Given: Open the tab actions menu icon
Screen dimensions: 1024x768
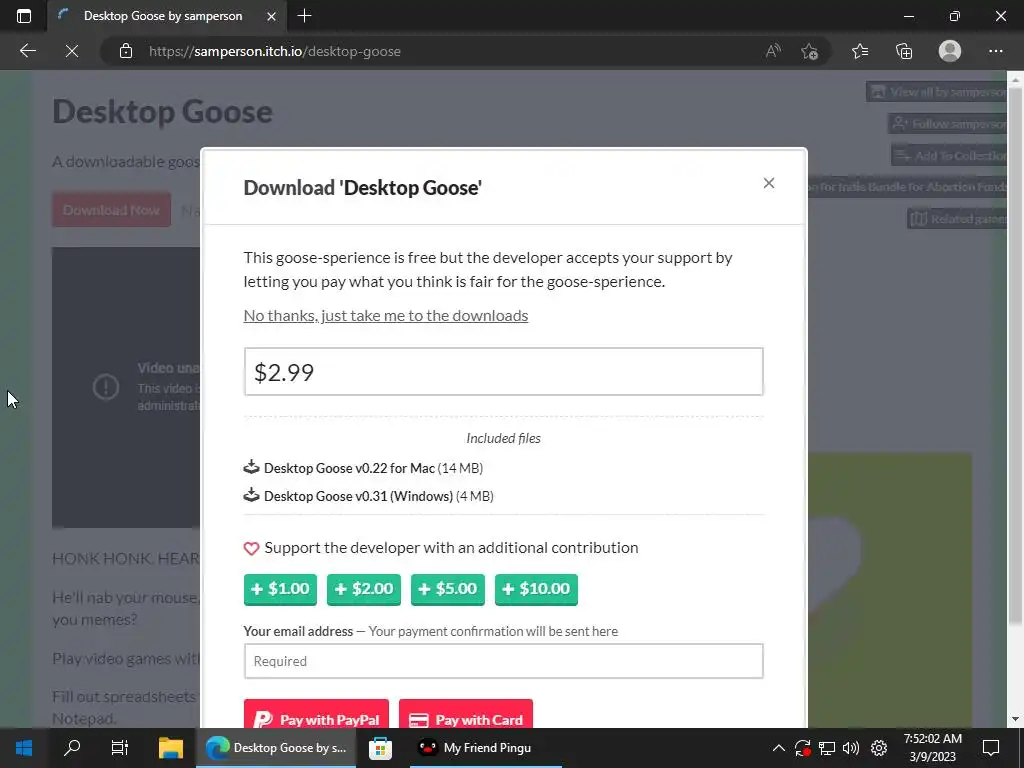Looking at the screenshot, I should pyautogui.click(x=24, y=16).
